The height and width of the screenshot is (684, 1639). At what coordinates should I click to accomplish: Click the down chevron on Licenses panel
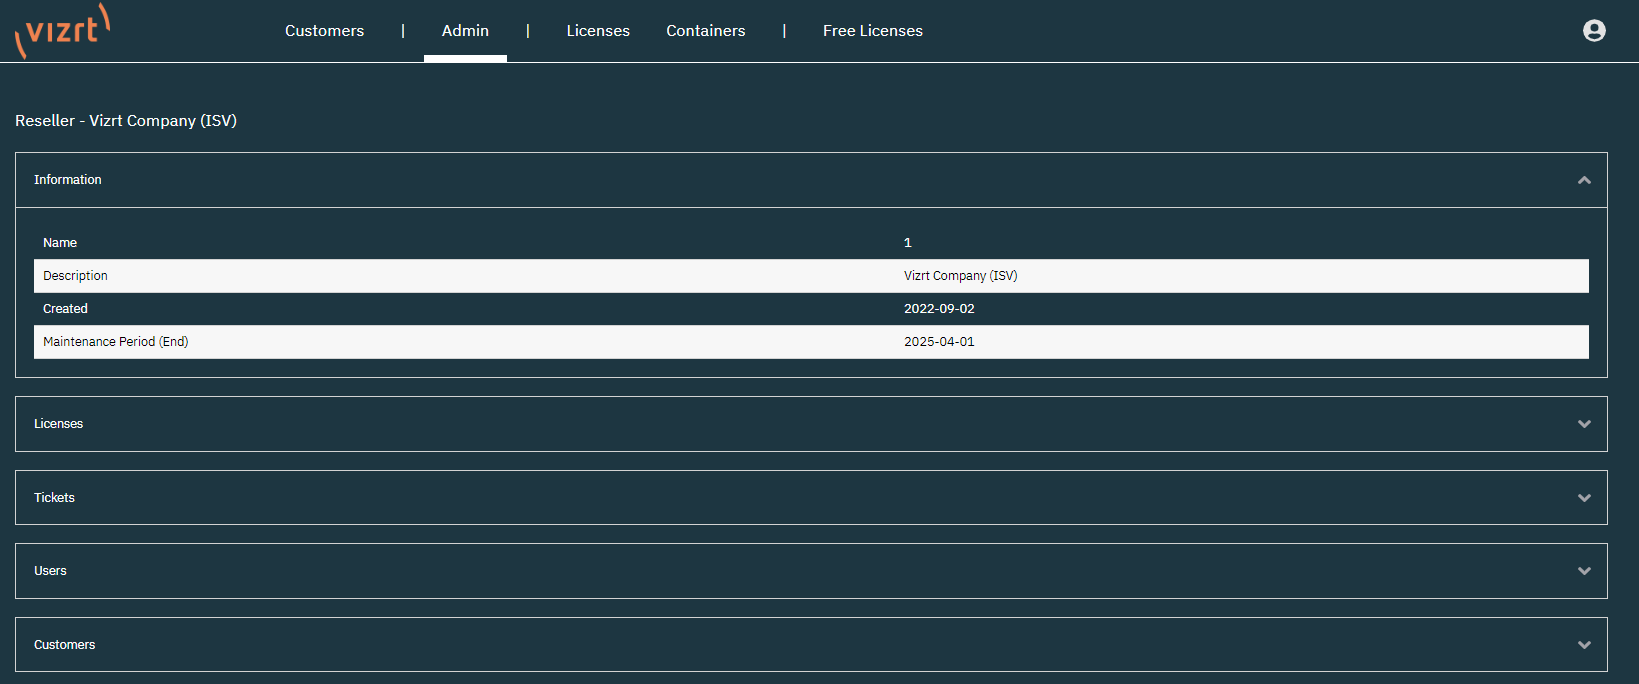(1584, 424)
